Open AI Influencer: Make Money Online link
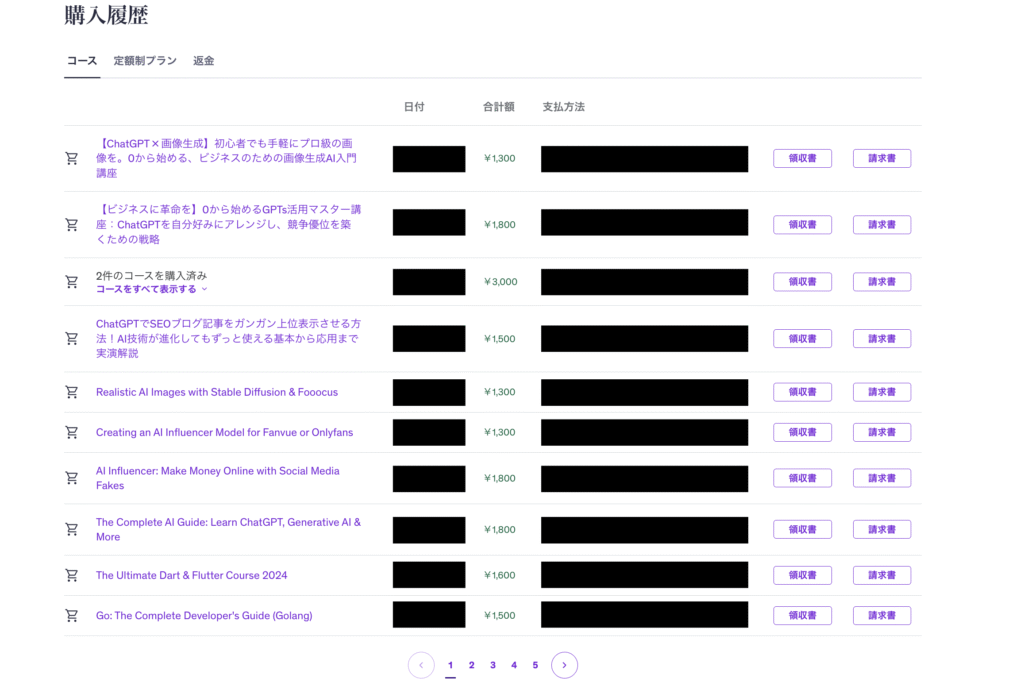This screenshot has width=1024, height=686. point(217,478)
